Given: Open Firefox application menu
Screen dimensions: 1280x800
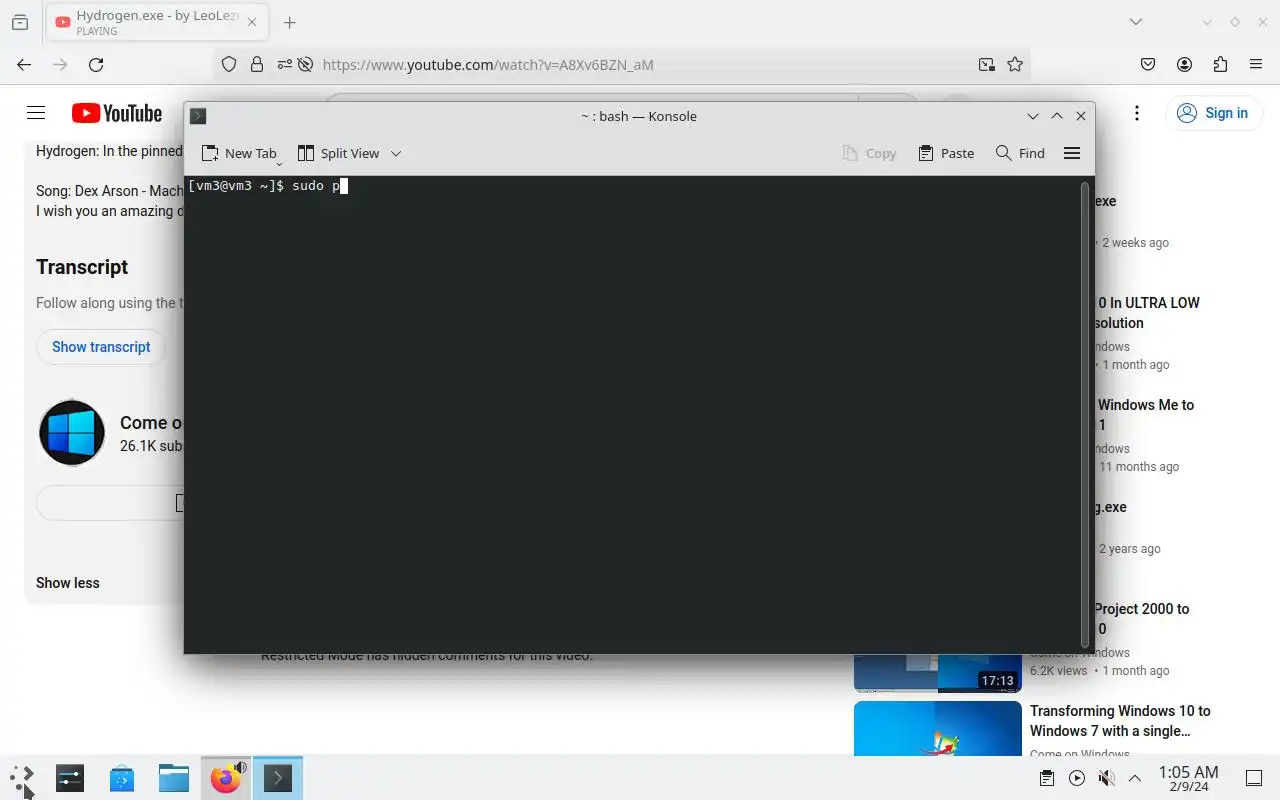Looking at the screenshot, I should coord(1256,64).
